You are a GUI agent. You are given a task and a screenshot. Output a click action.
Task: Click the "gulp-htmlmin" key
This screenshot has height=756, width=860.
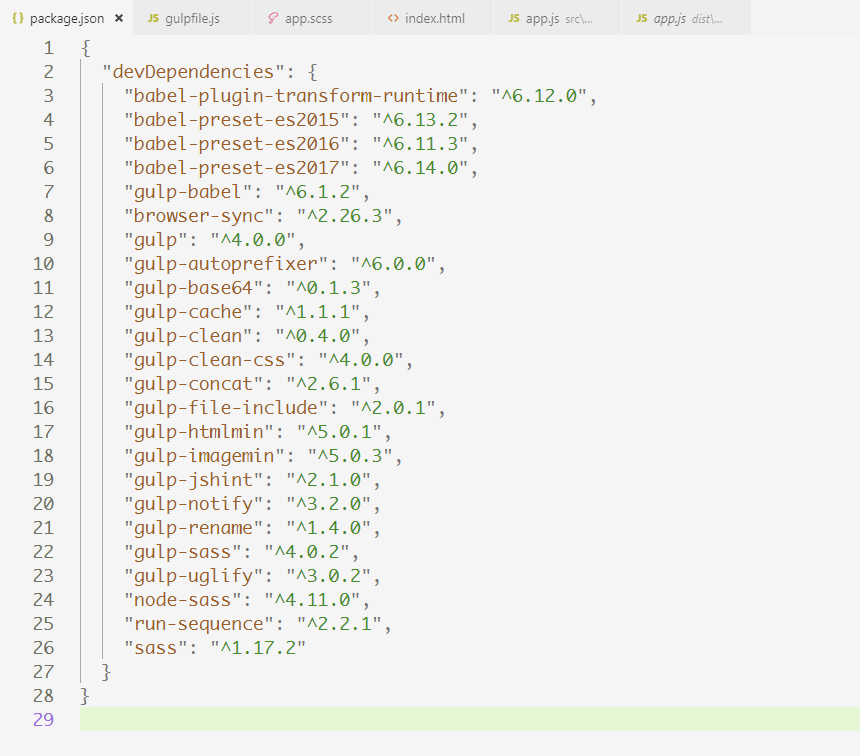(x=199, y=432)
